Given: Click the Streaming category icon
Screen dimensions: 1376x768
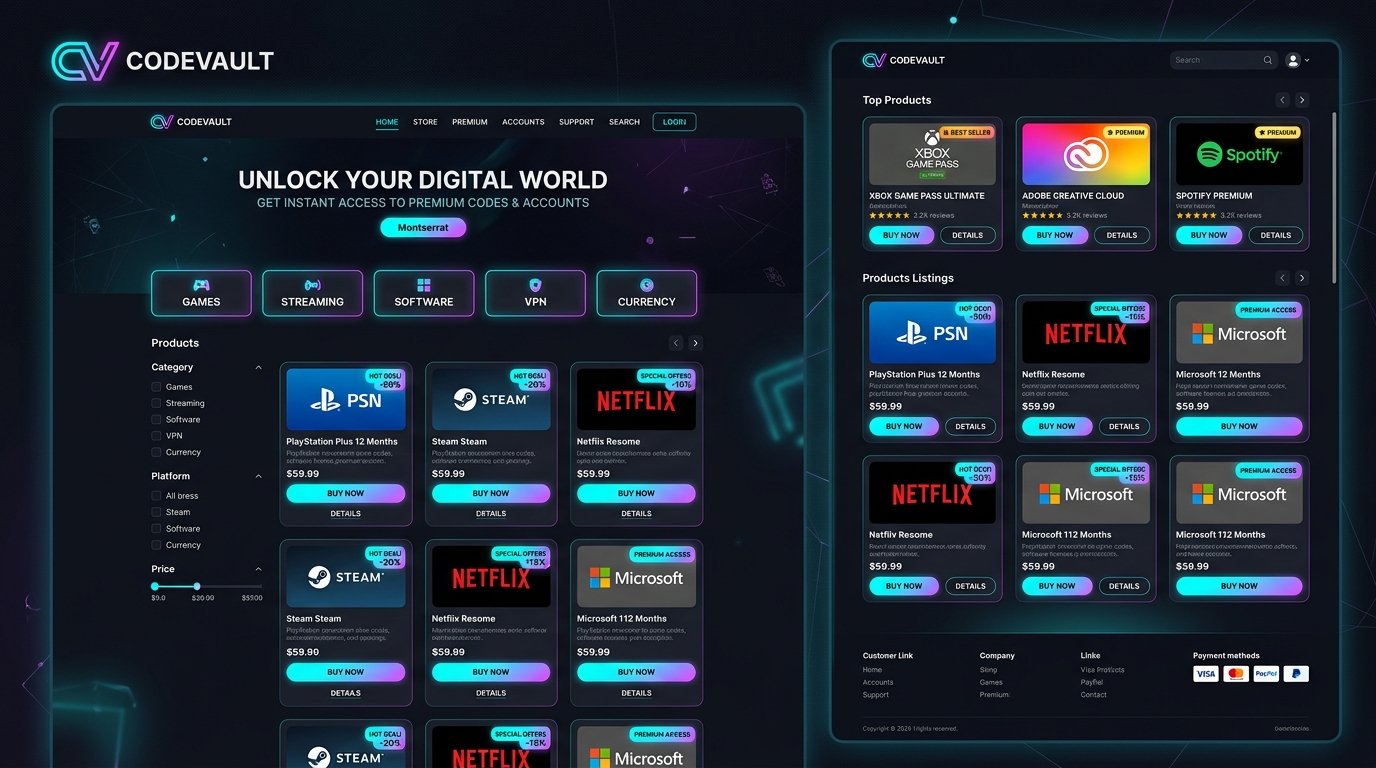Looking at the screenshot, I should 312,285.
